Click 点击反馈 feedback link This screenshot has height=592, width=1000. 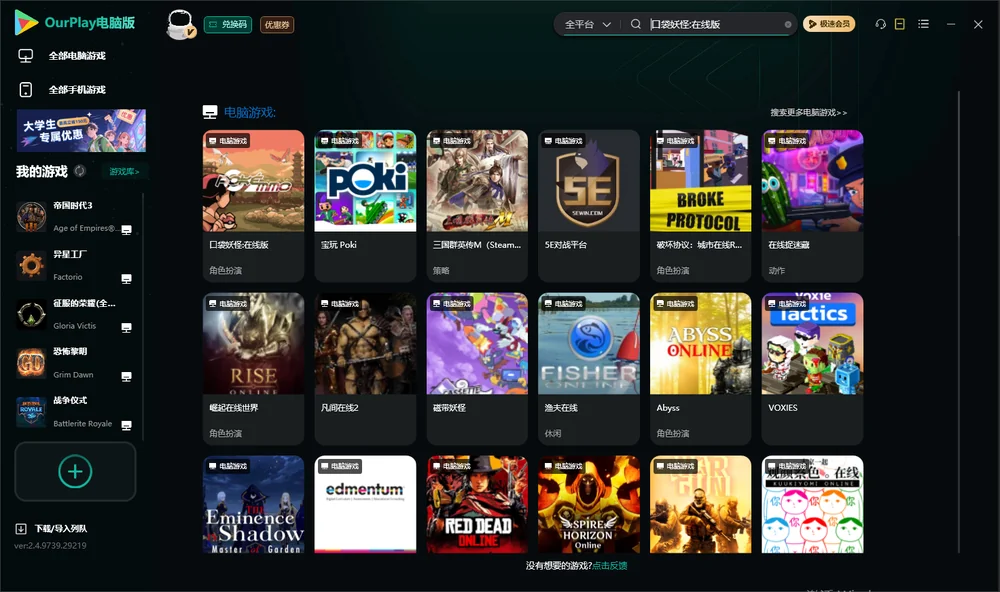pos(610,565)
